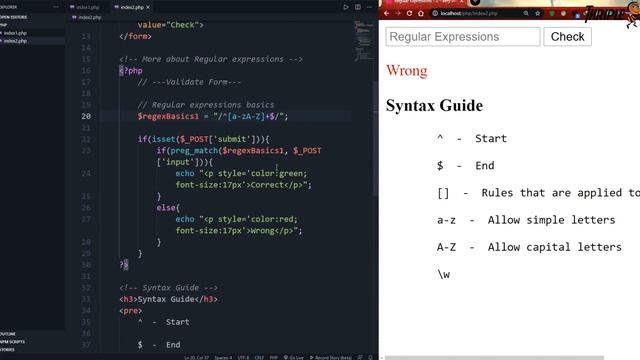The height and width of the screenshot is (360, 640).
Task: Click Record Story status bar item
Action: pos(331,358)
